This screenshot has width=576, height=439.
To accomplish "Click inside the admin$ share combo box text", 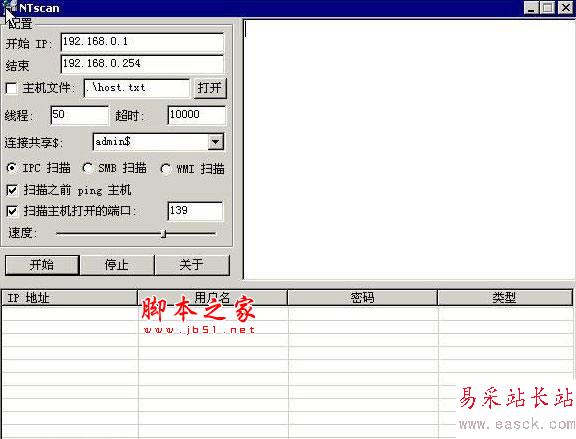I will click(x=151, y=142).
